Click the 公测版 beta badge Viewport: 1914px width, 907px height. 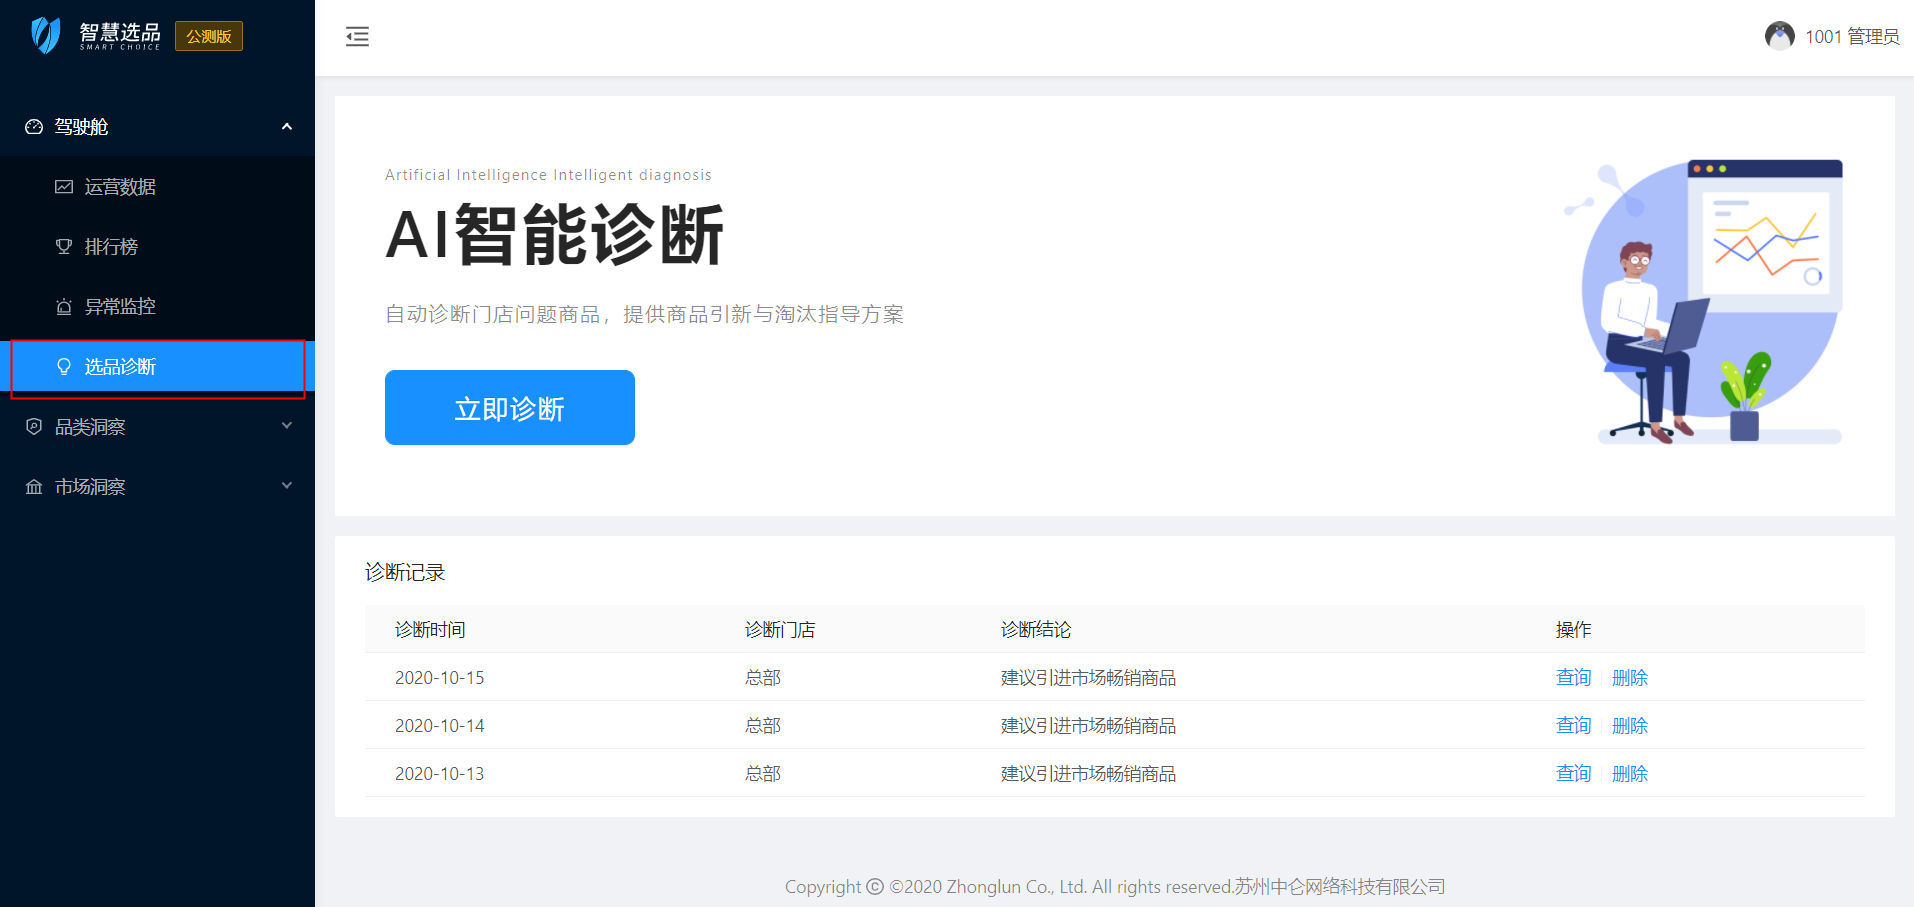209,36
